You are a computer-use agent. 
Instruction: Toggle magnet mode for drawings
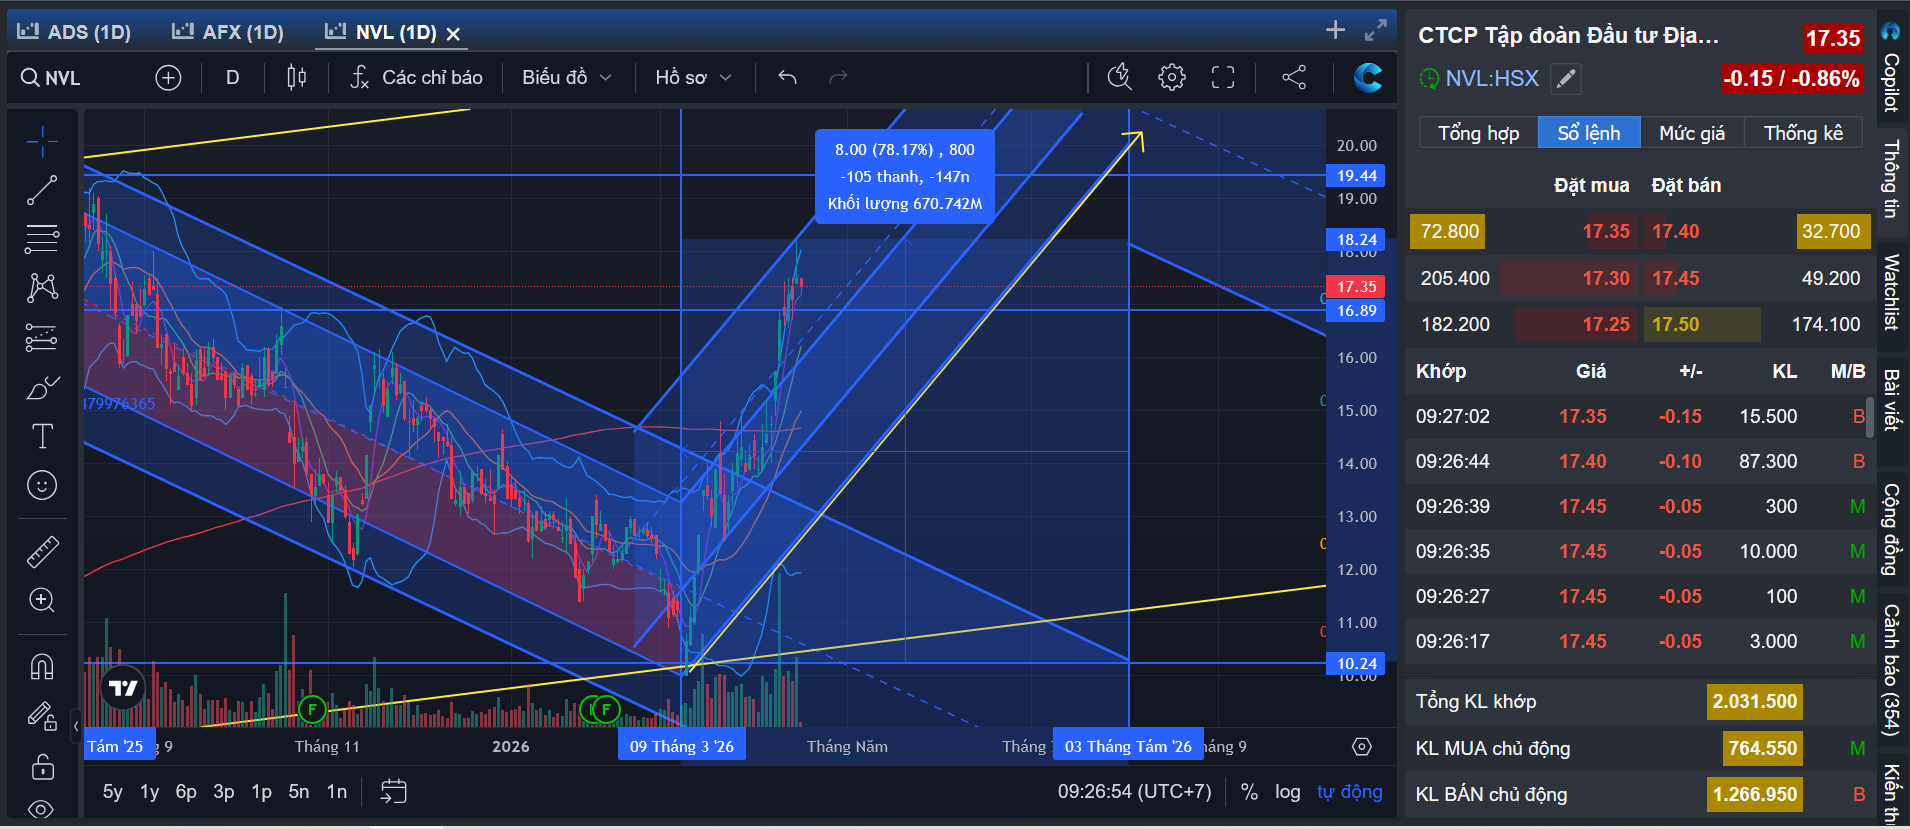[42, 666]
